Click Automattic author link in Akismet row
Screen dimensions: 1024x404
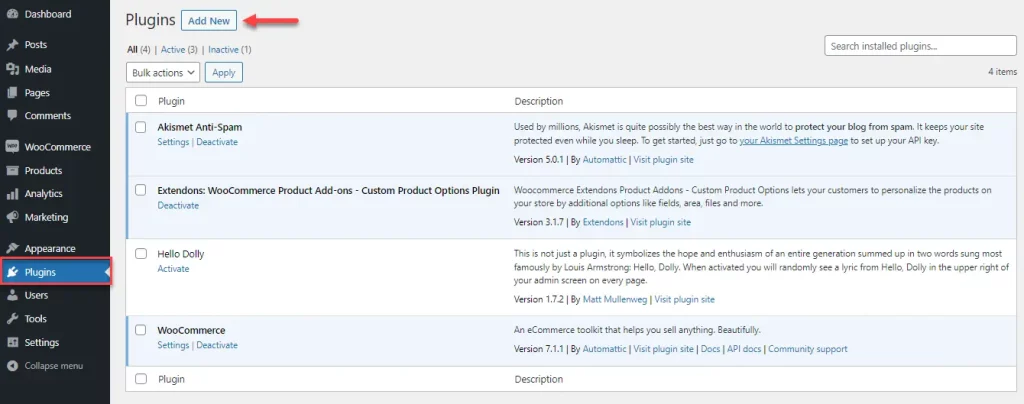tap(604, 159)
